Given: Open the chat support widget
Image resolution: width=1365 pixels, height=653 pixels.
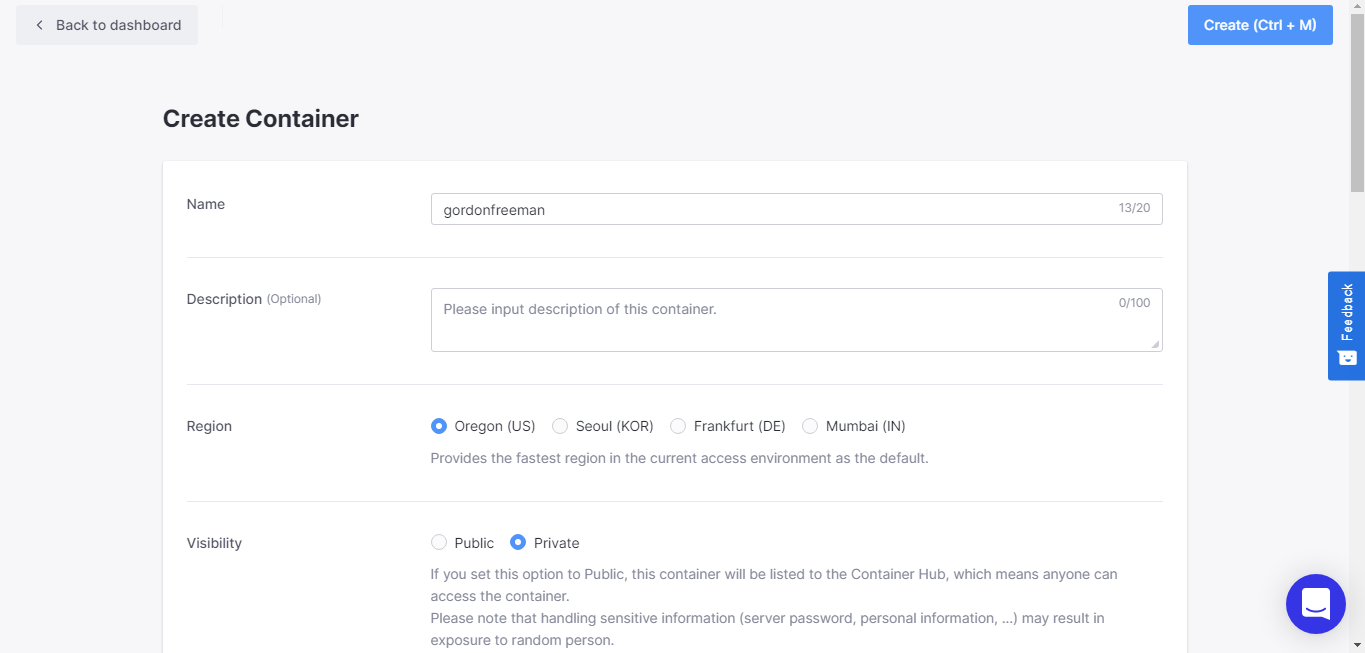Looking at the screenshot, I should [1315, 604].
